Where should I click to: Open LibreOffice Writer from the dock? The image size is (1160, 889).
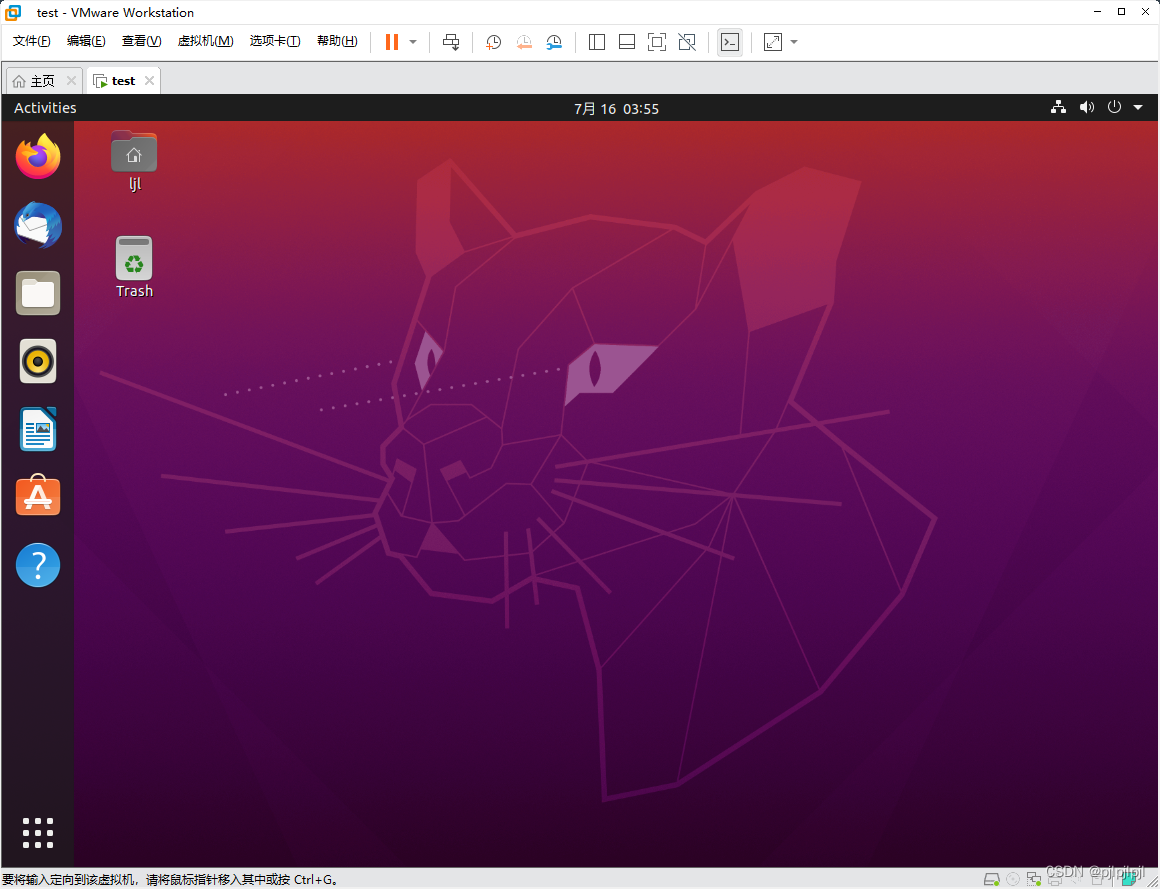pyautogui.click(x=38, y=429)
